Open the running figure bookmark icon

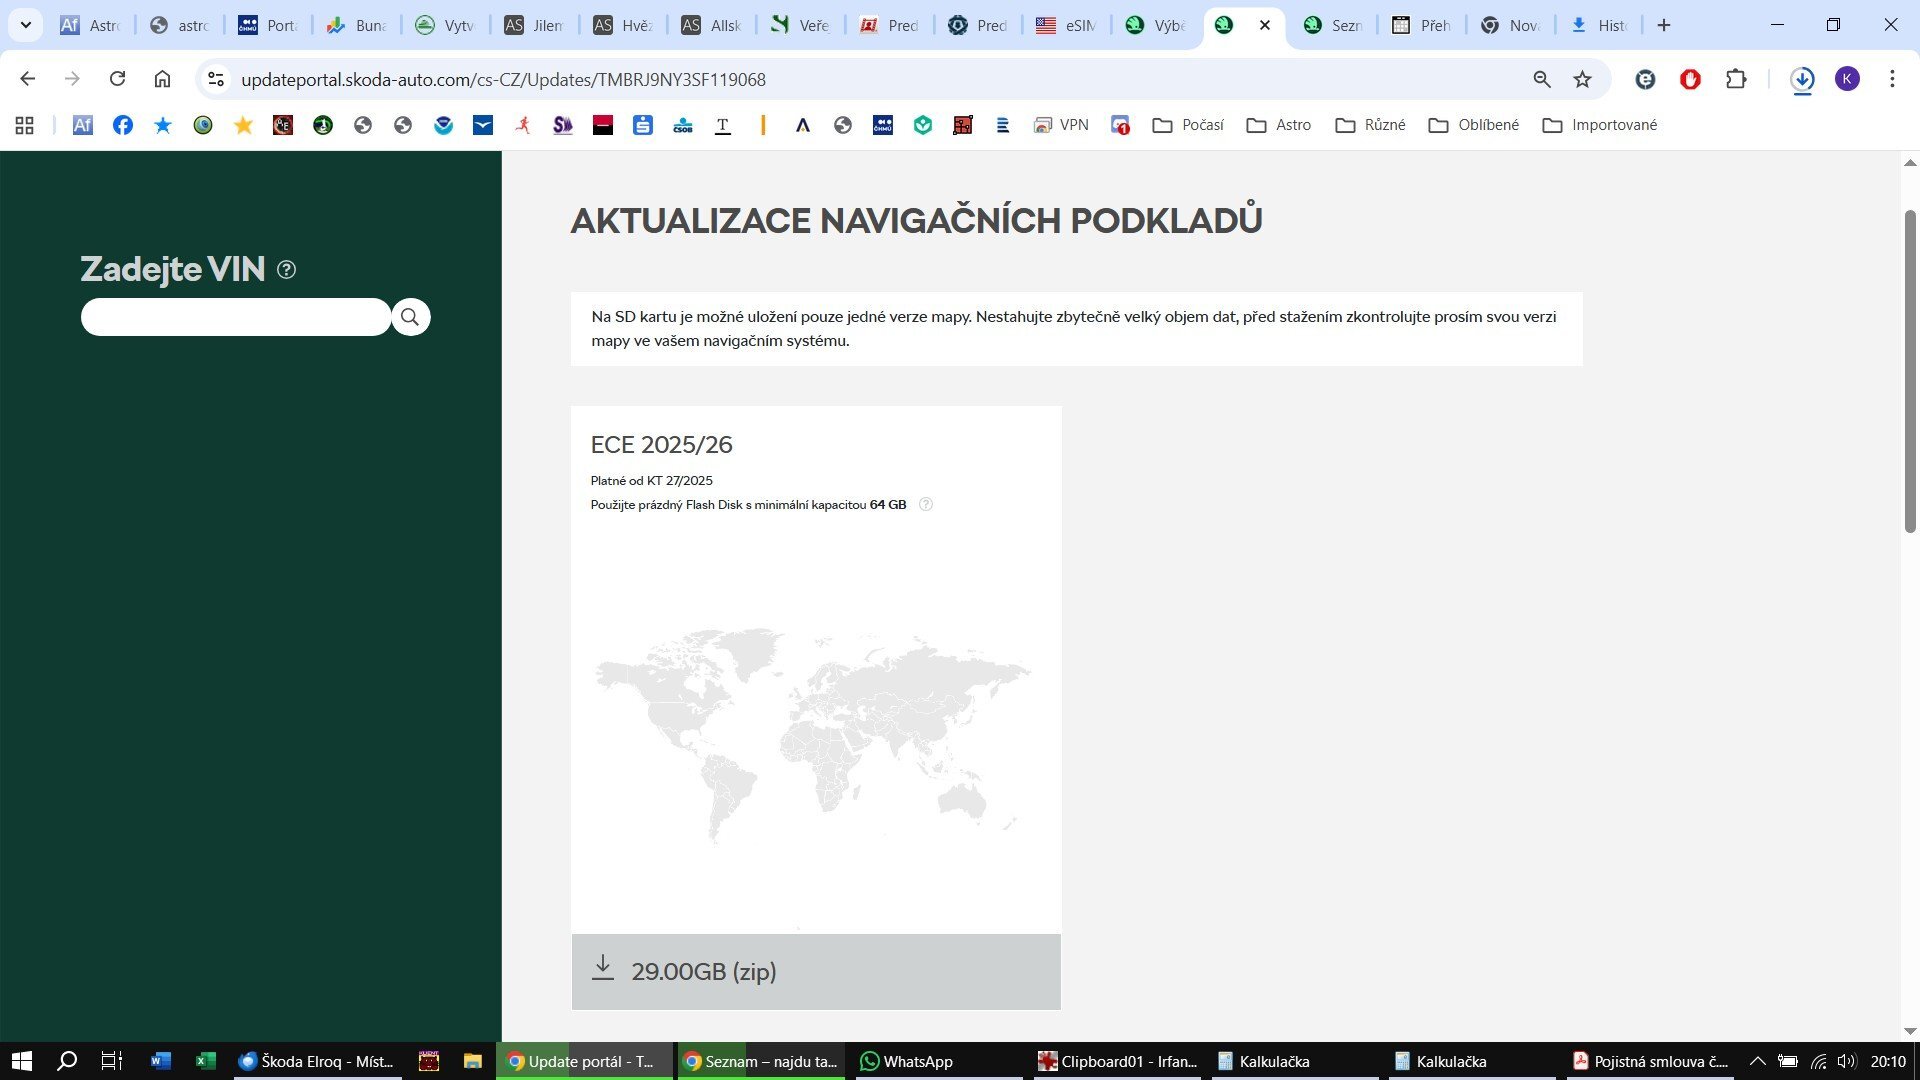pos(523,125)
